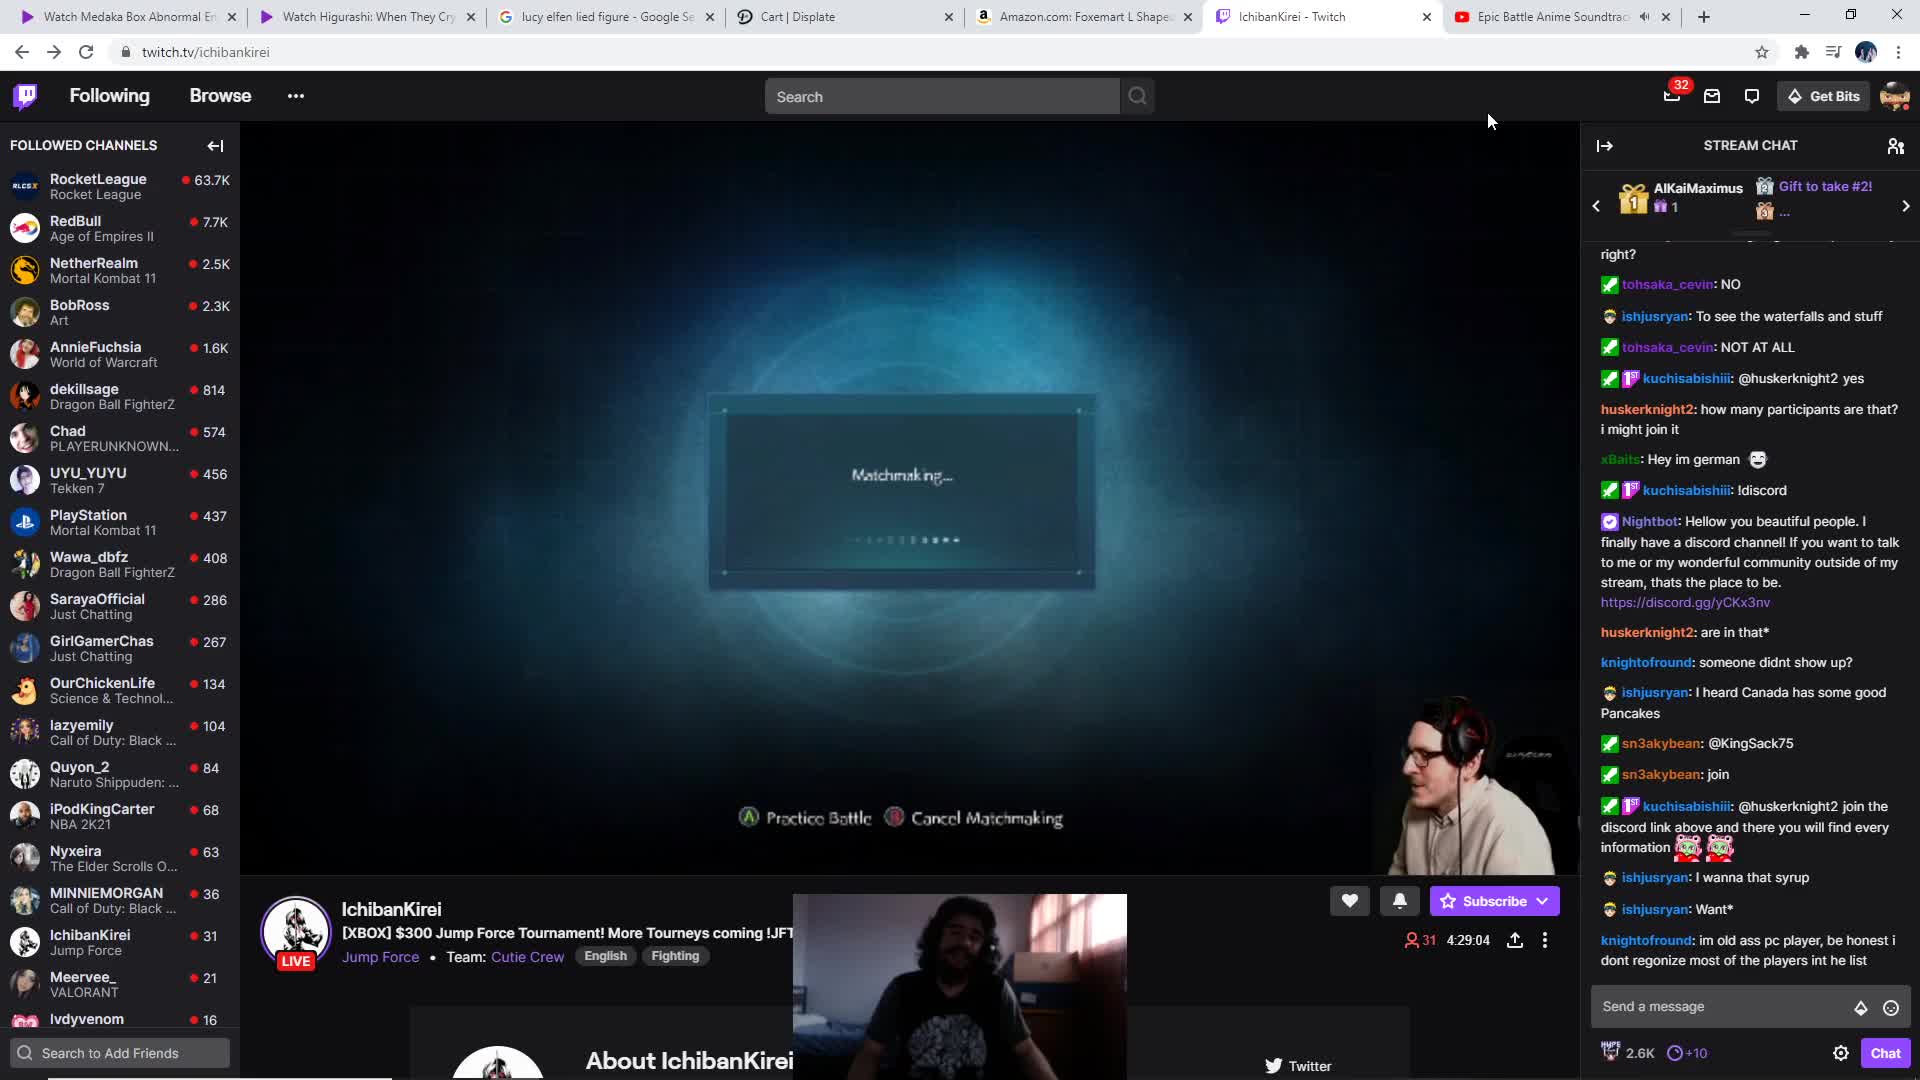1920x1080 pixels.
Task: Switch to the Cart | Displate tab
Action: (x=845, y=17)
